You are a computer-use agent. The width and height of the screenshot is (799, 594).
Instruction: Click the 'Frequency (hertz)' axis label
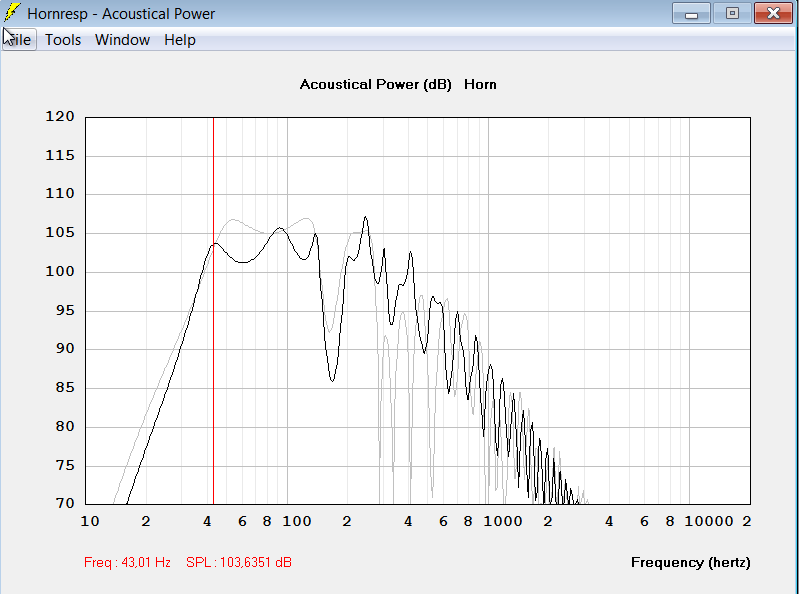pyautogui.click(x=690, y=562)
